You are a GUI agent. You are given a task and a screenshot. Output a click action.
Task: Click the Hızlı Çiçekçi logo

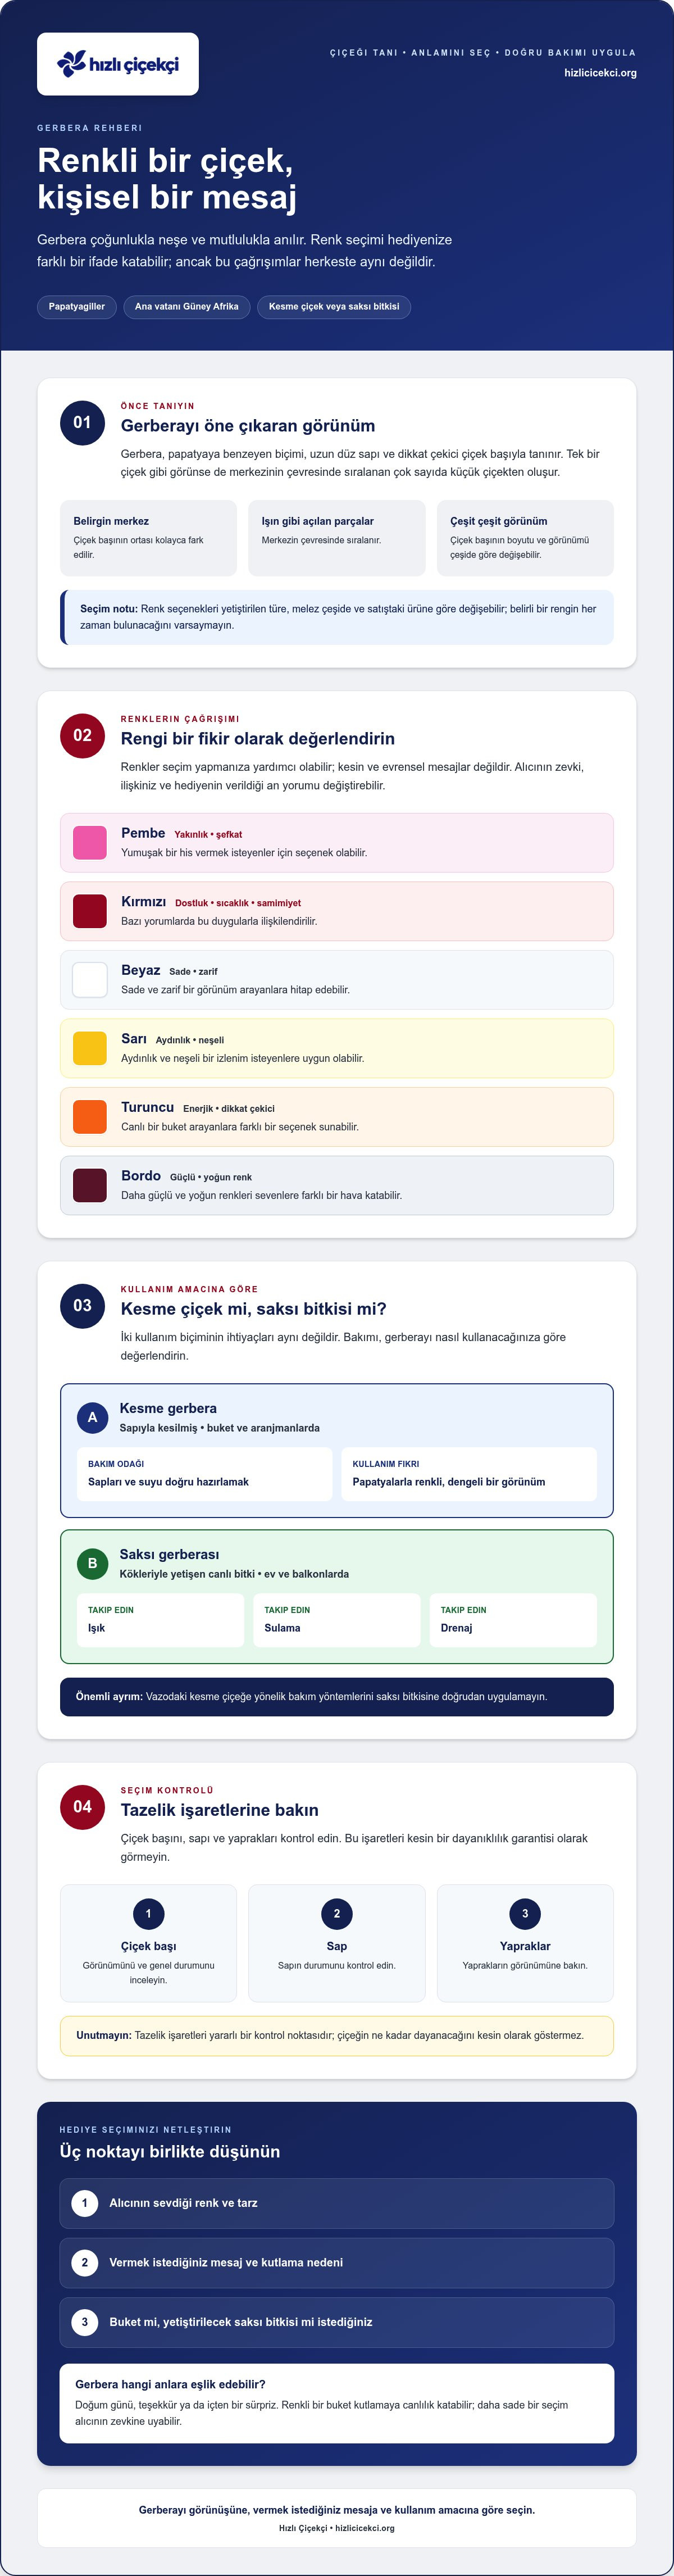[x=118, y=64]
